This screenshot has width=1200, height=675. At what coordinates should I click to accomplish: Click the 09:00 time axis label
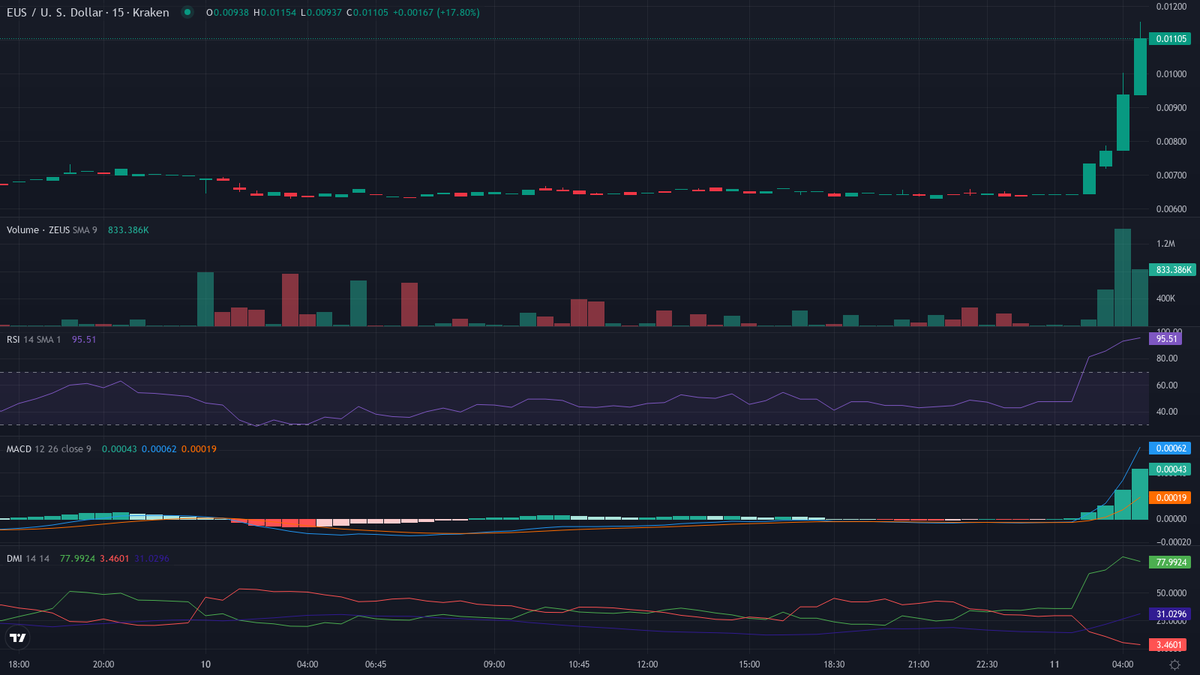click(x=493, y=664)
